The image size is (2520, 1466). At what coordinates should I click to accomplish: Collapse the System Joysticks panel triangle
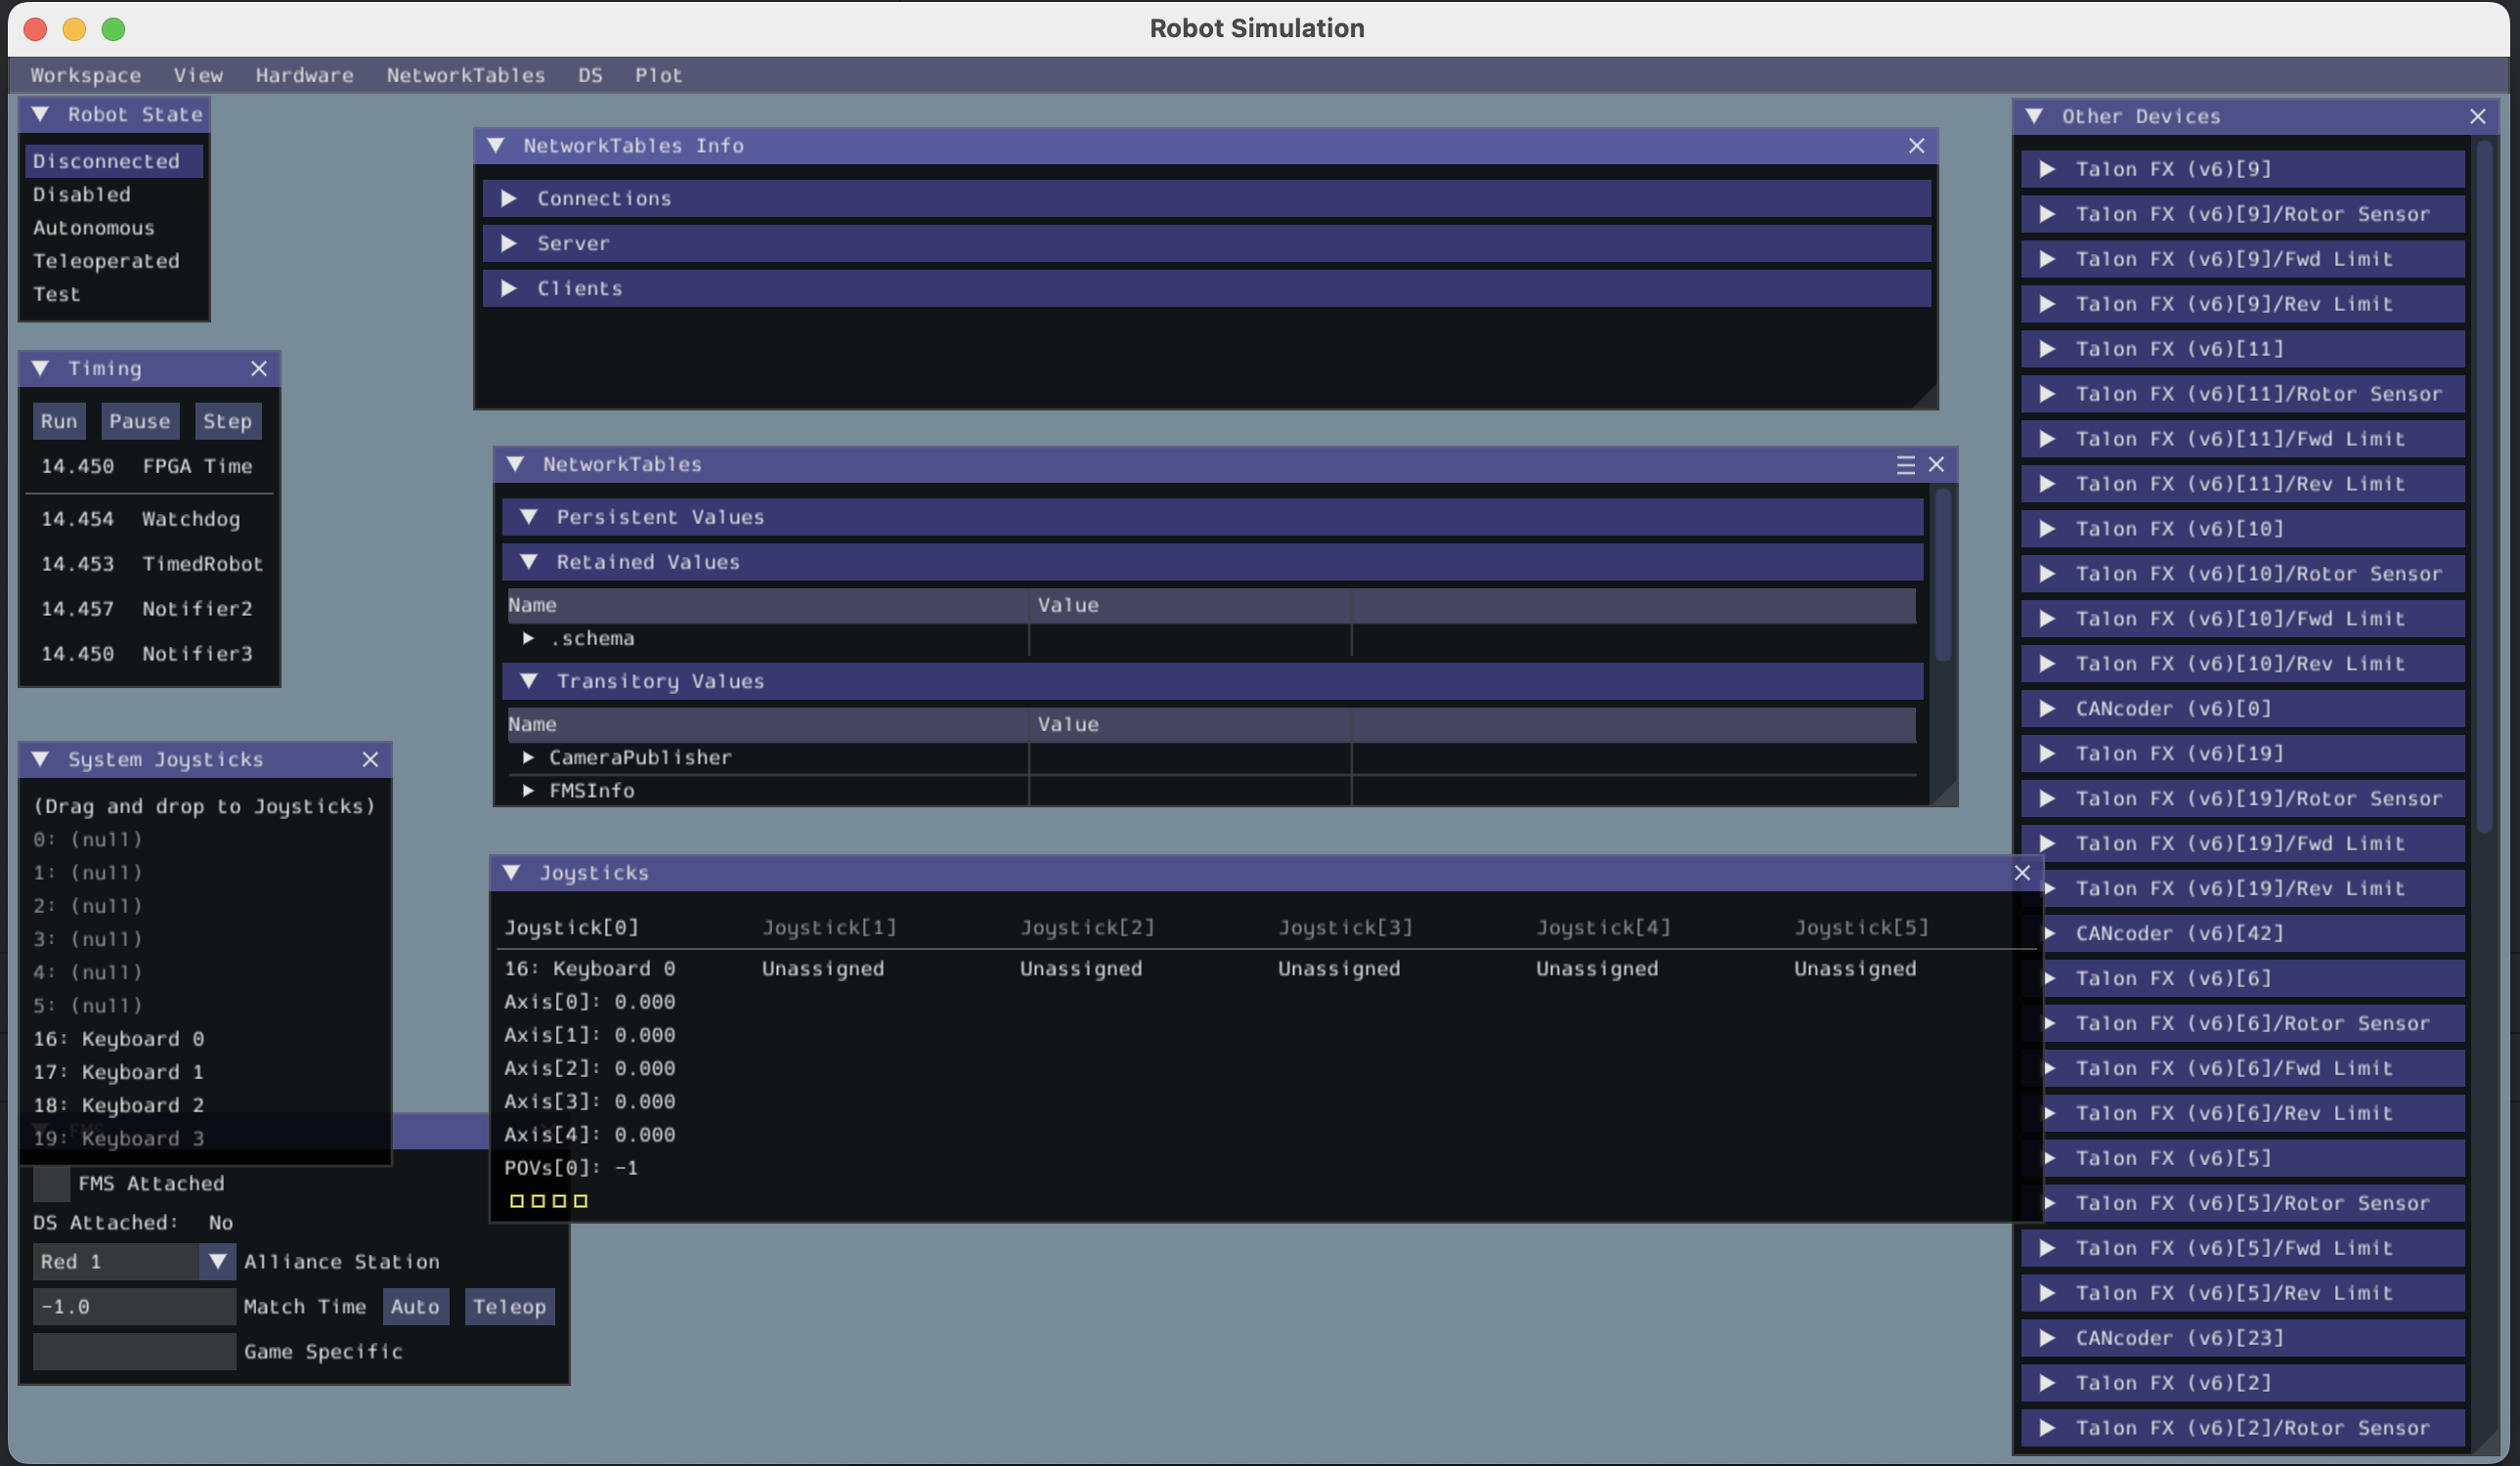coord(40,759)
